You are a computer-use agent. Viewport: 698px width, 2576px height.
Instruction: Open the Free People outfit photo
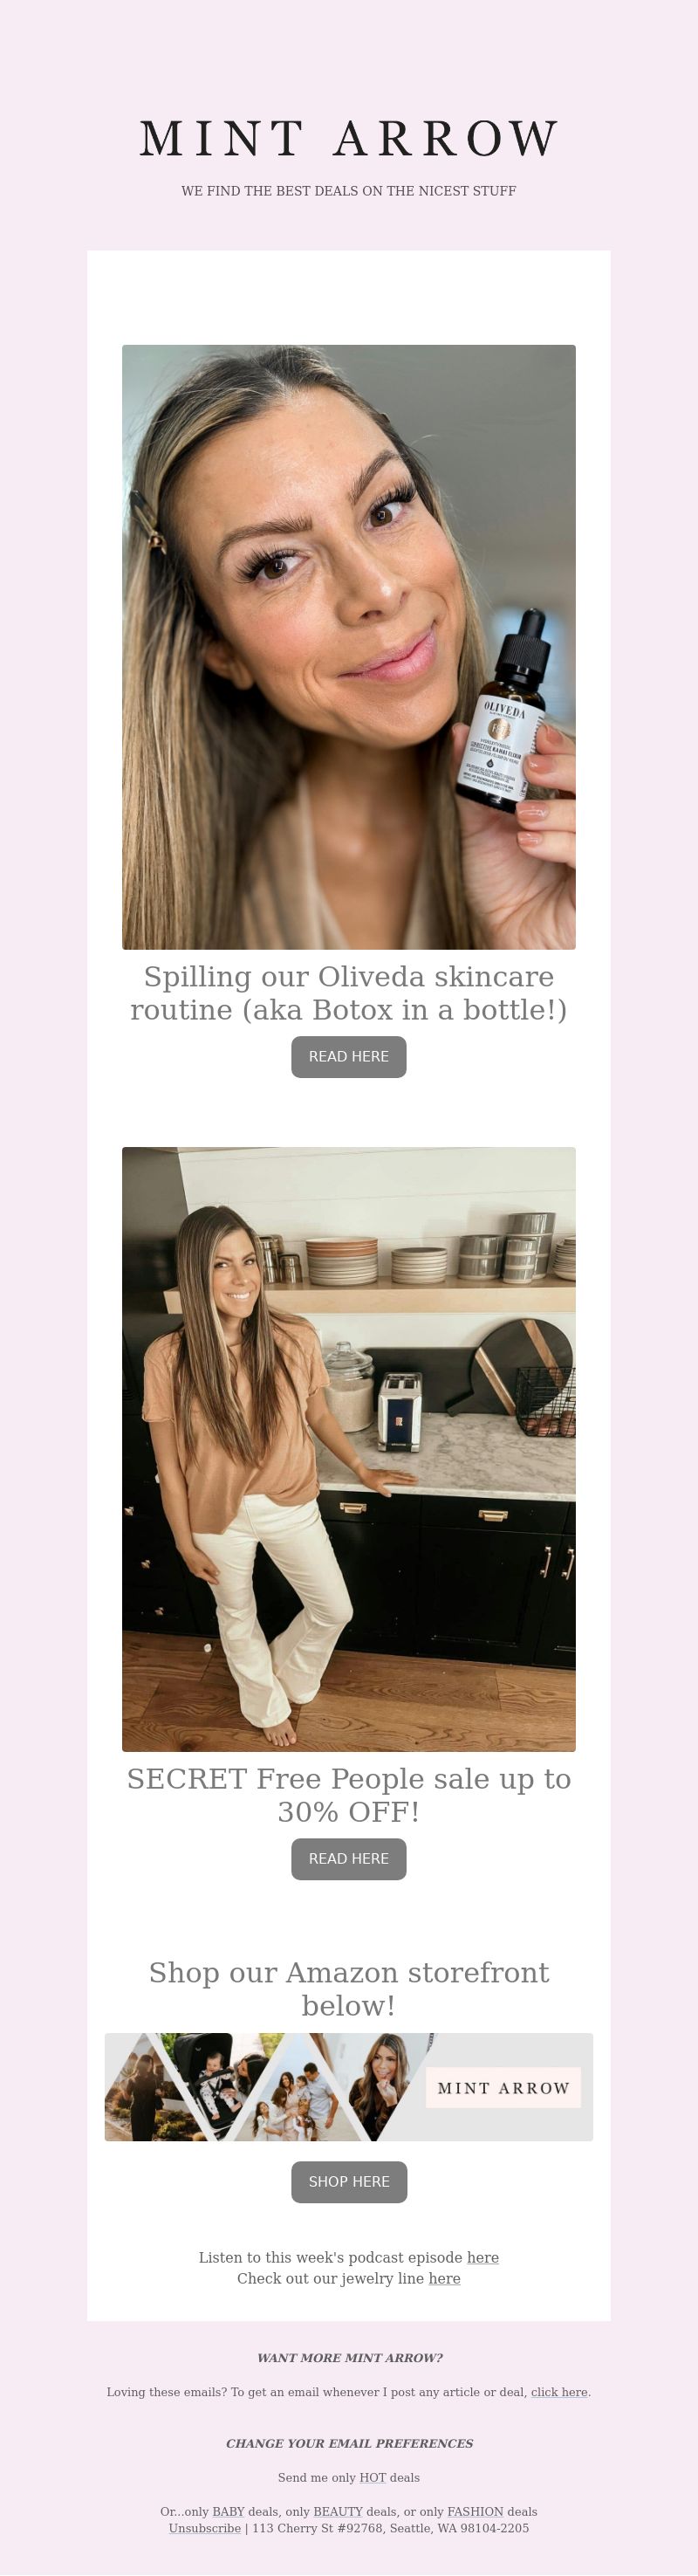point(348,1449)
